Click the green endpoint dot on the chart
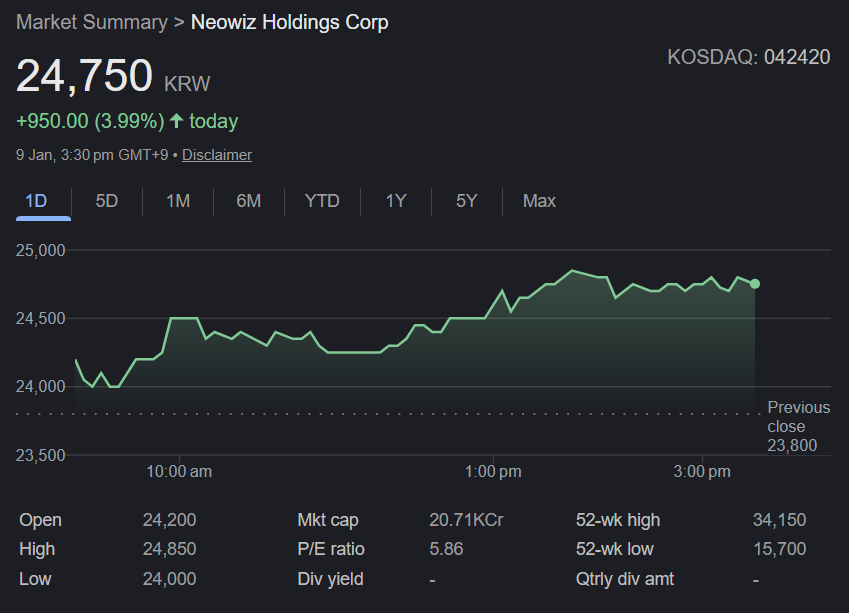The width and height of the screenshot is (849, 613). pos(755,284)
